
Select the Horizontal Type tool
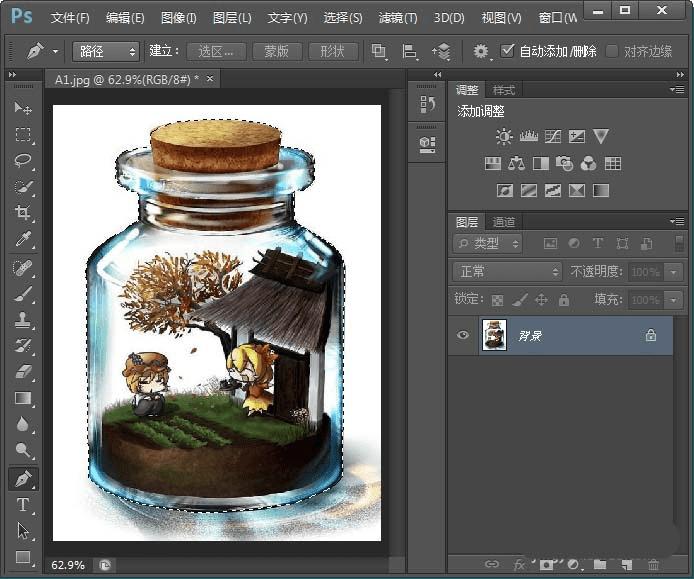23,505
